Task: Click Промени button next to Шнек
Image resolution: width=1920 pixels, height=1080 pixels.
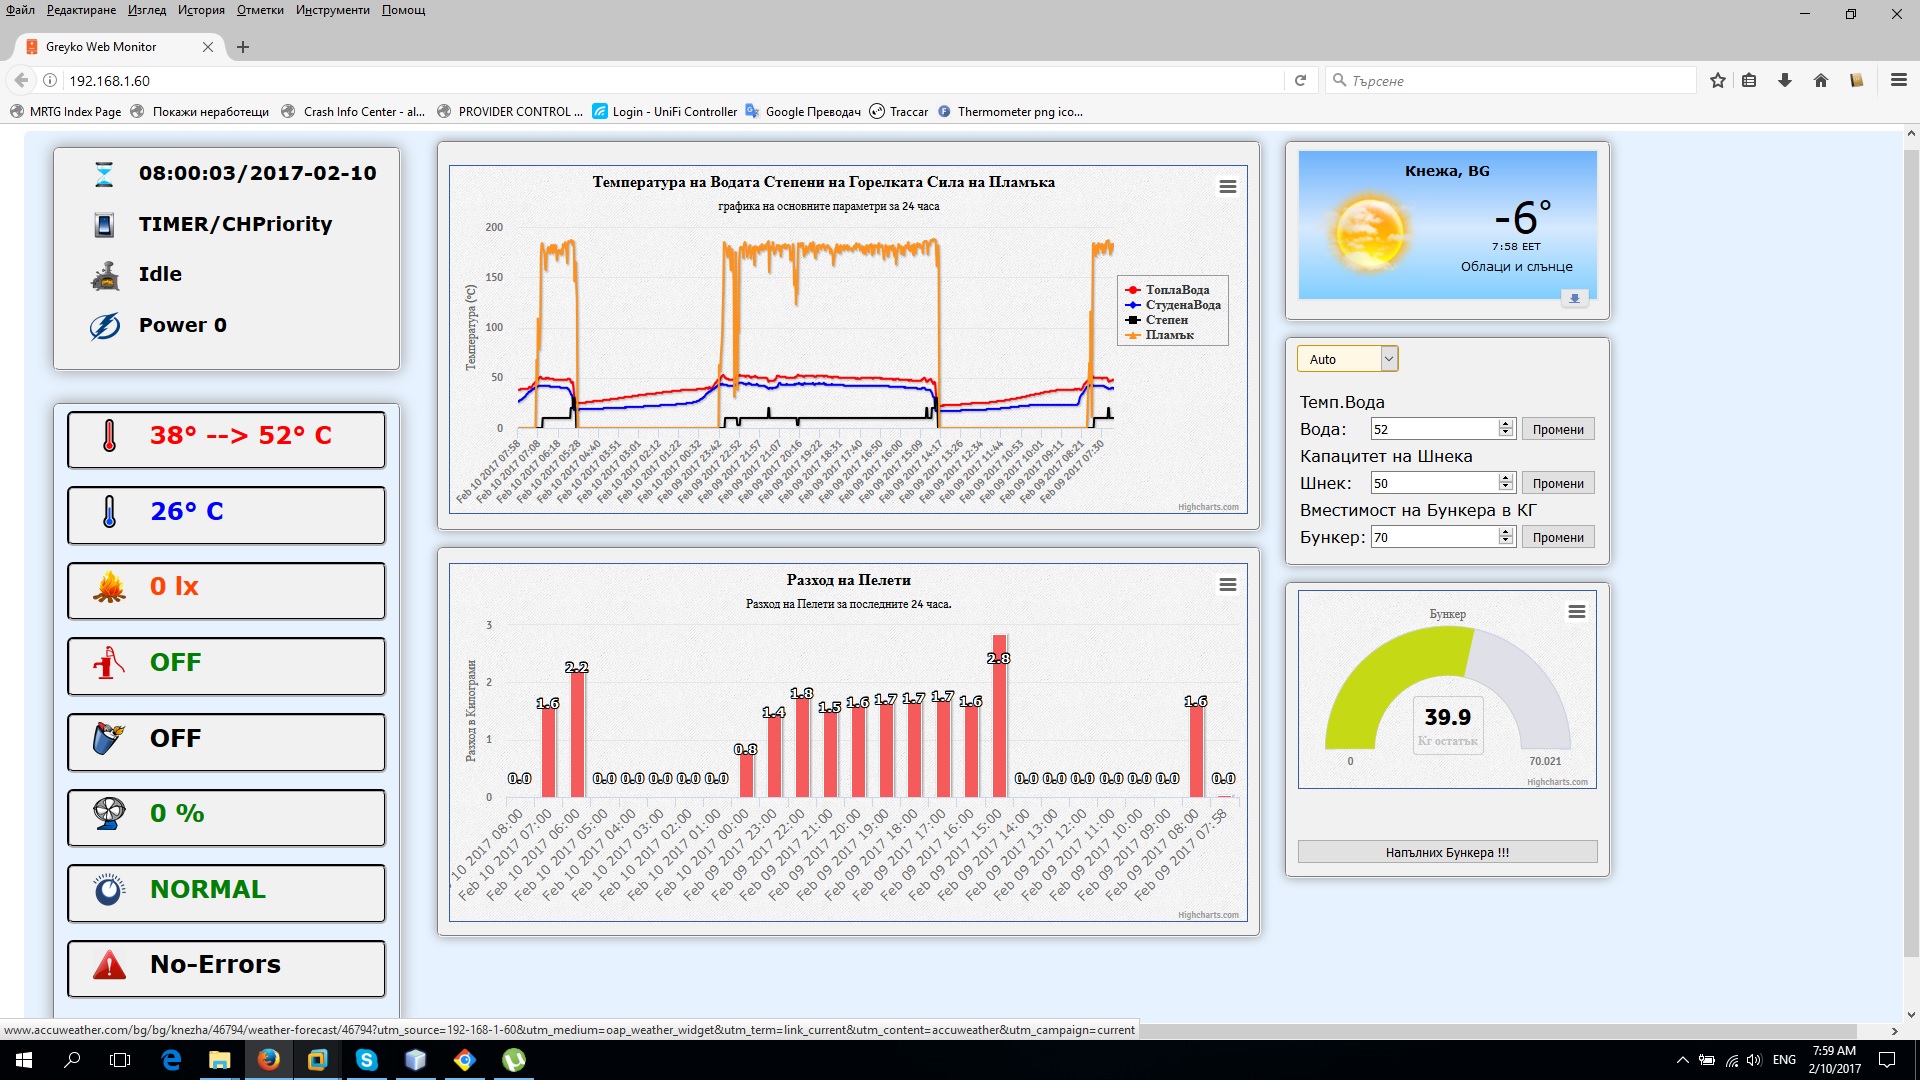Action: [x=1557, y=483]
